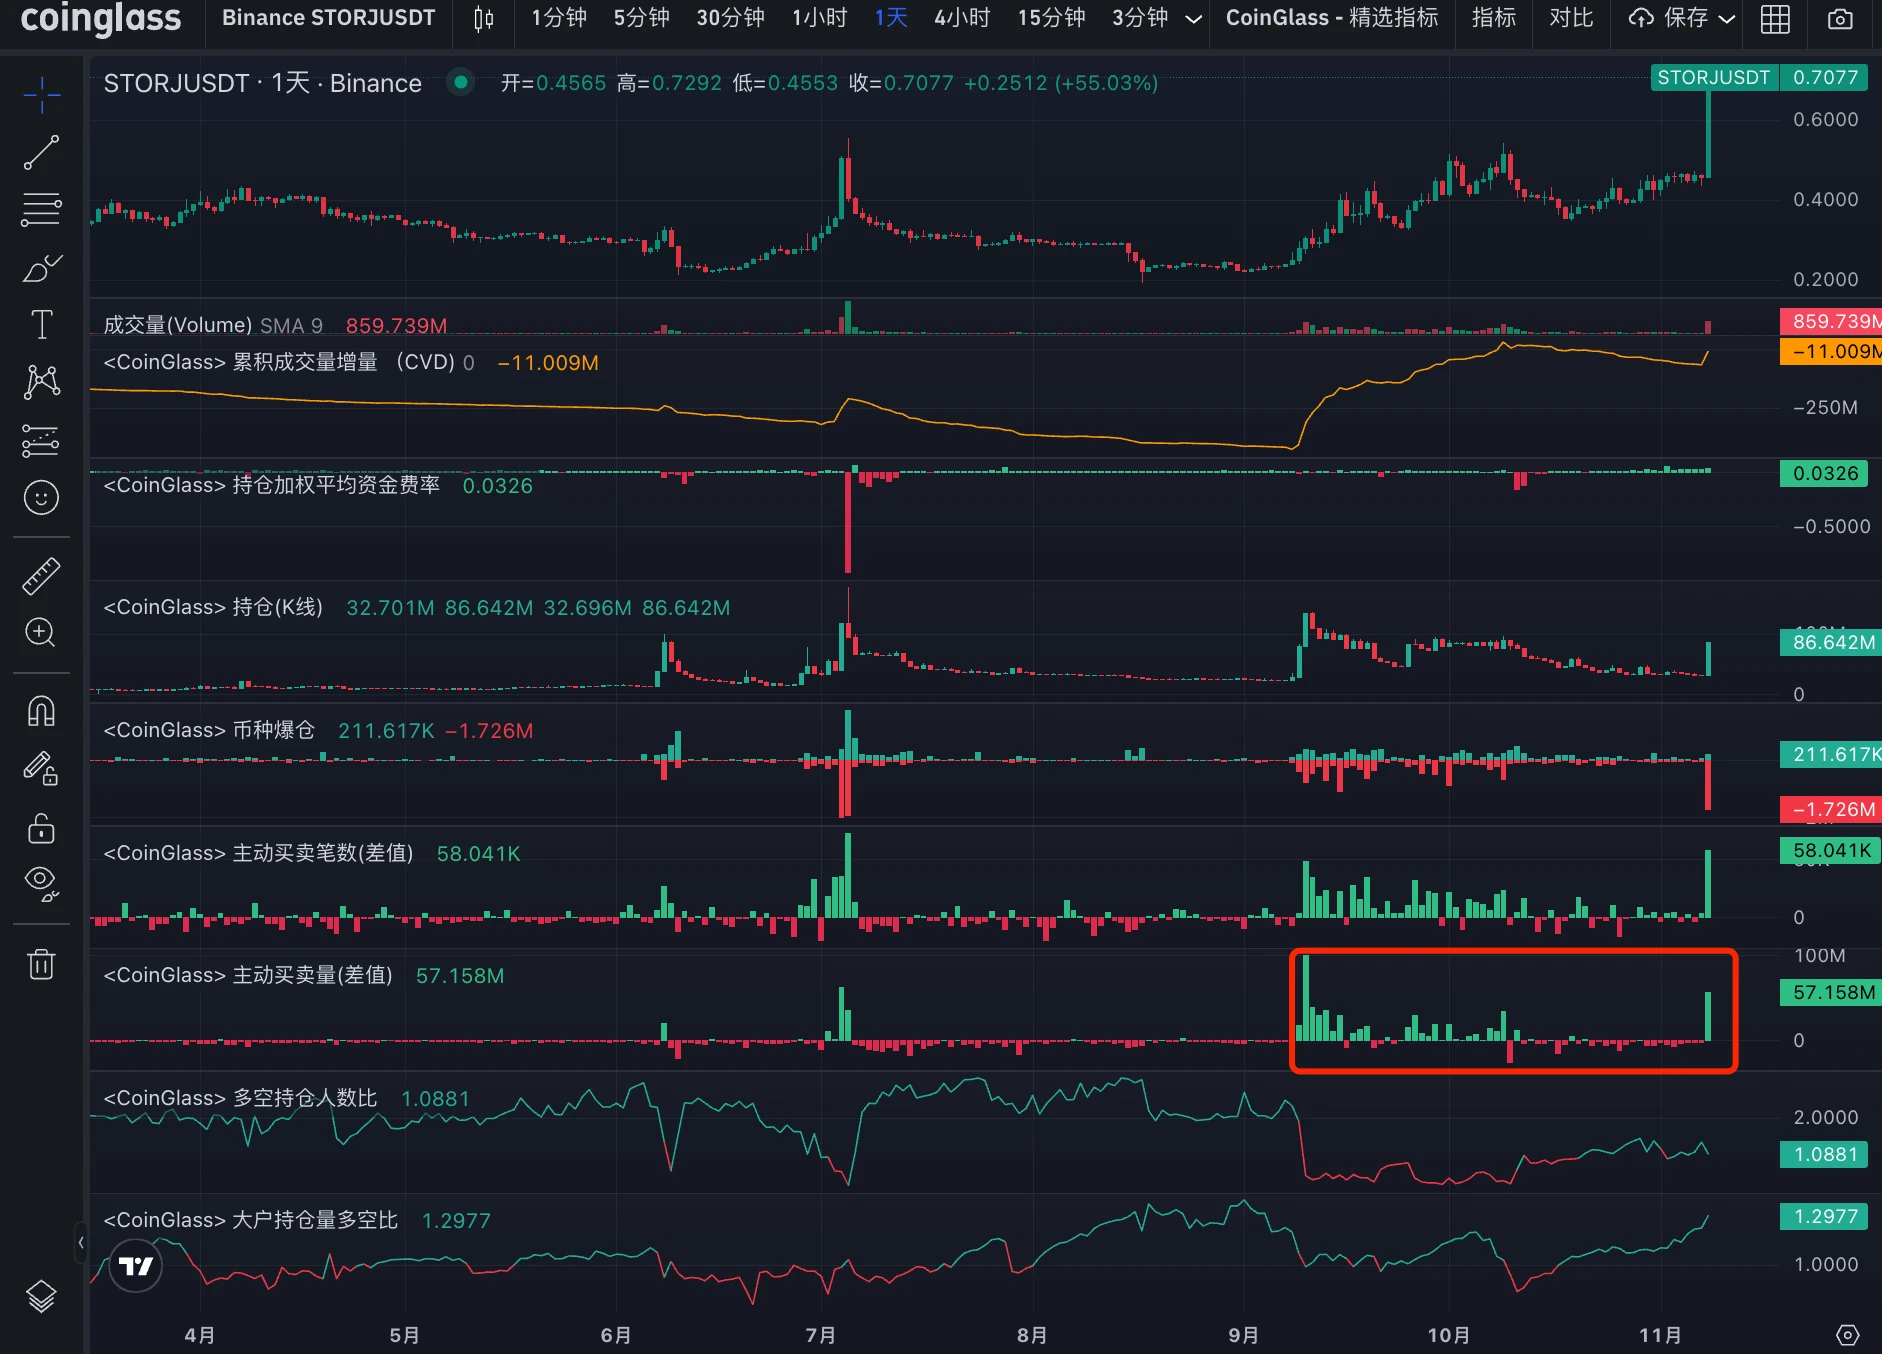Open the XABCD pattern tool
The image size is (1882, 1354).
(41, 381)
